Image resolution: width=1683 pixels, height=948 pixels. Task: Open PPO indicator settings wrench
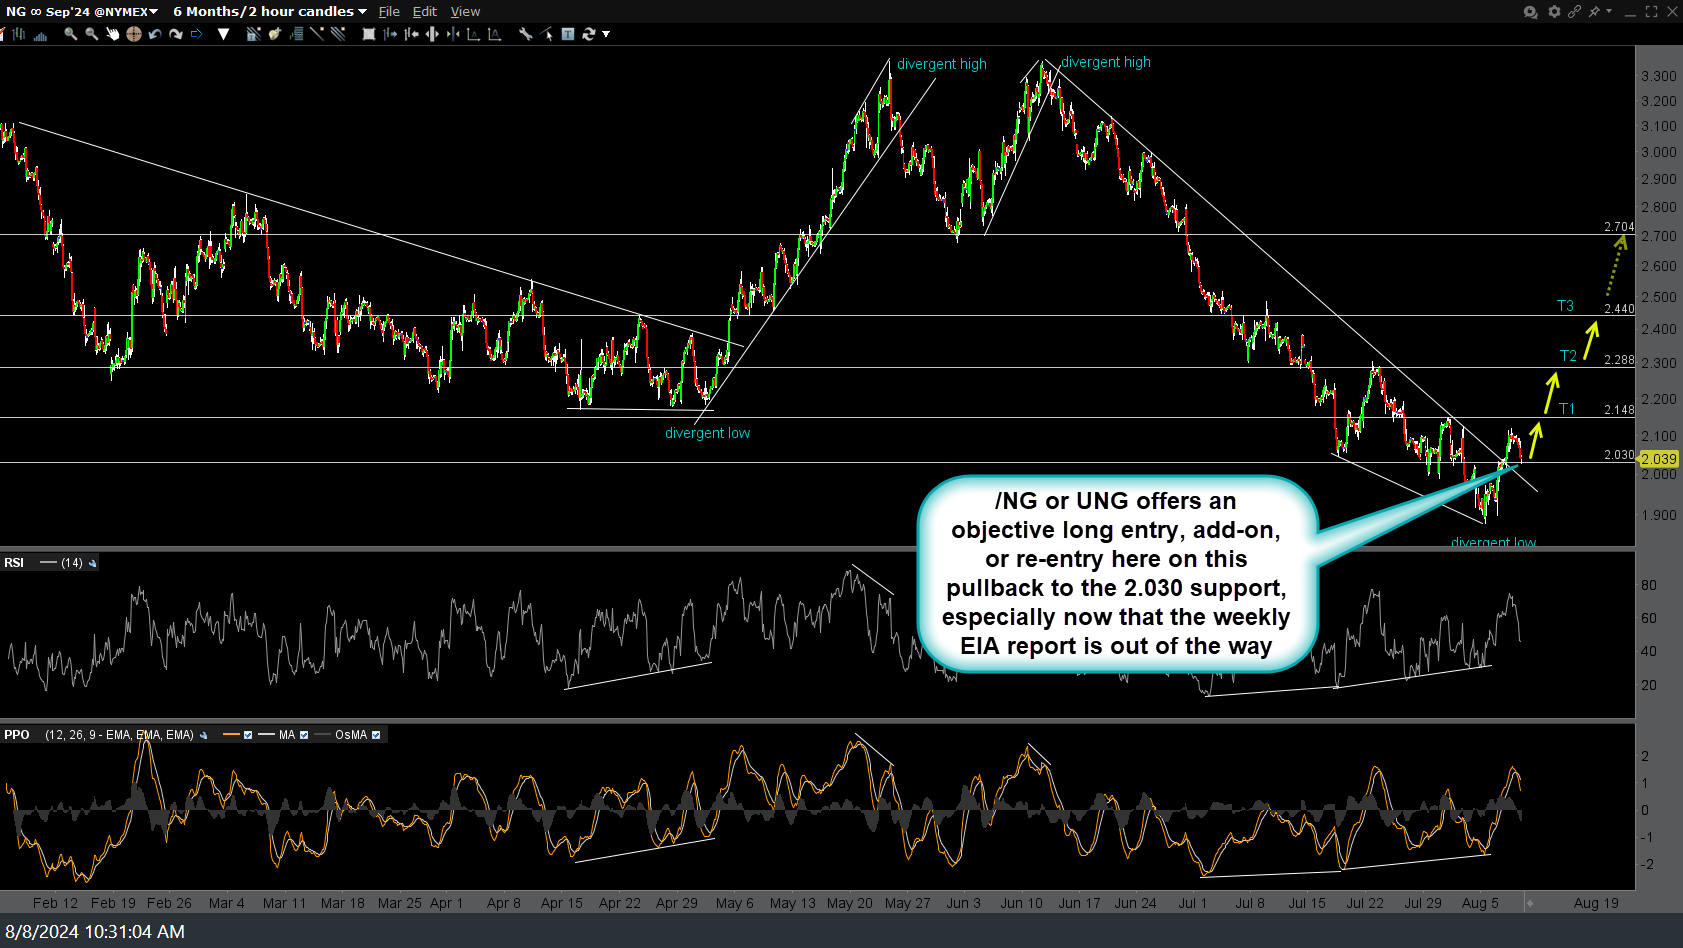[x=204, y=735]
